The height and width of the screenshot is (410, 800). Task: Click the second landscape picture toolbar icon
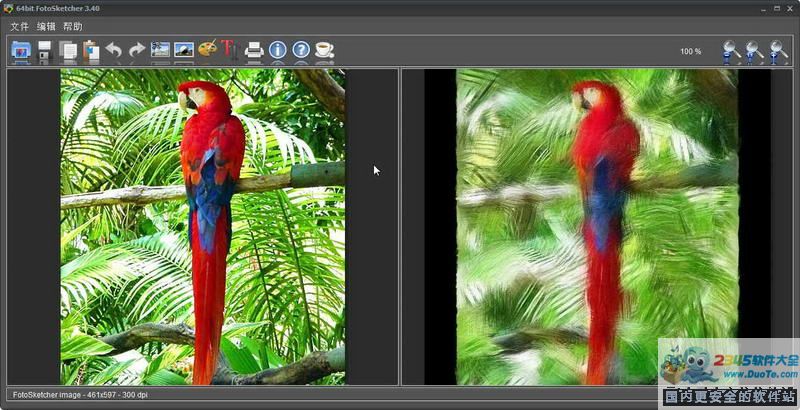point(184,50)
